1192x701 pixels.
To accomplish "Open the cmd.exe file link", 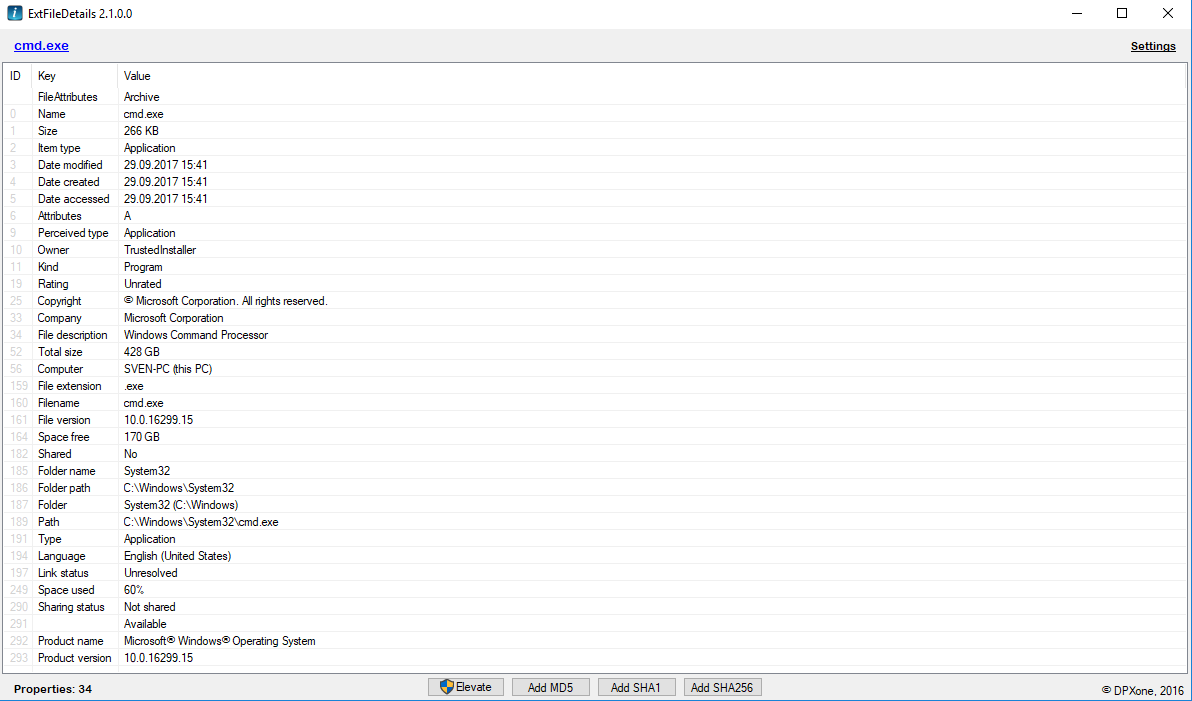I will point(41,46).
